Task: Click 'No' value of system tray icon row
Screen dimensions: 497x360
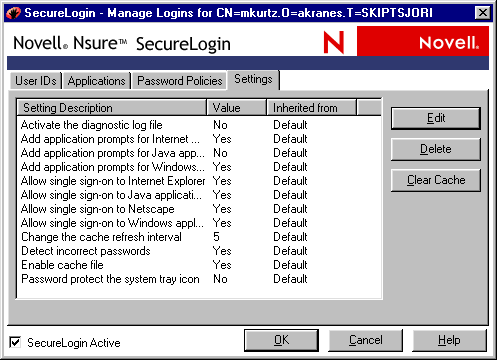Action: click(x=220, y=279)
